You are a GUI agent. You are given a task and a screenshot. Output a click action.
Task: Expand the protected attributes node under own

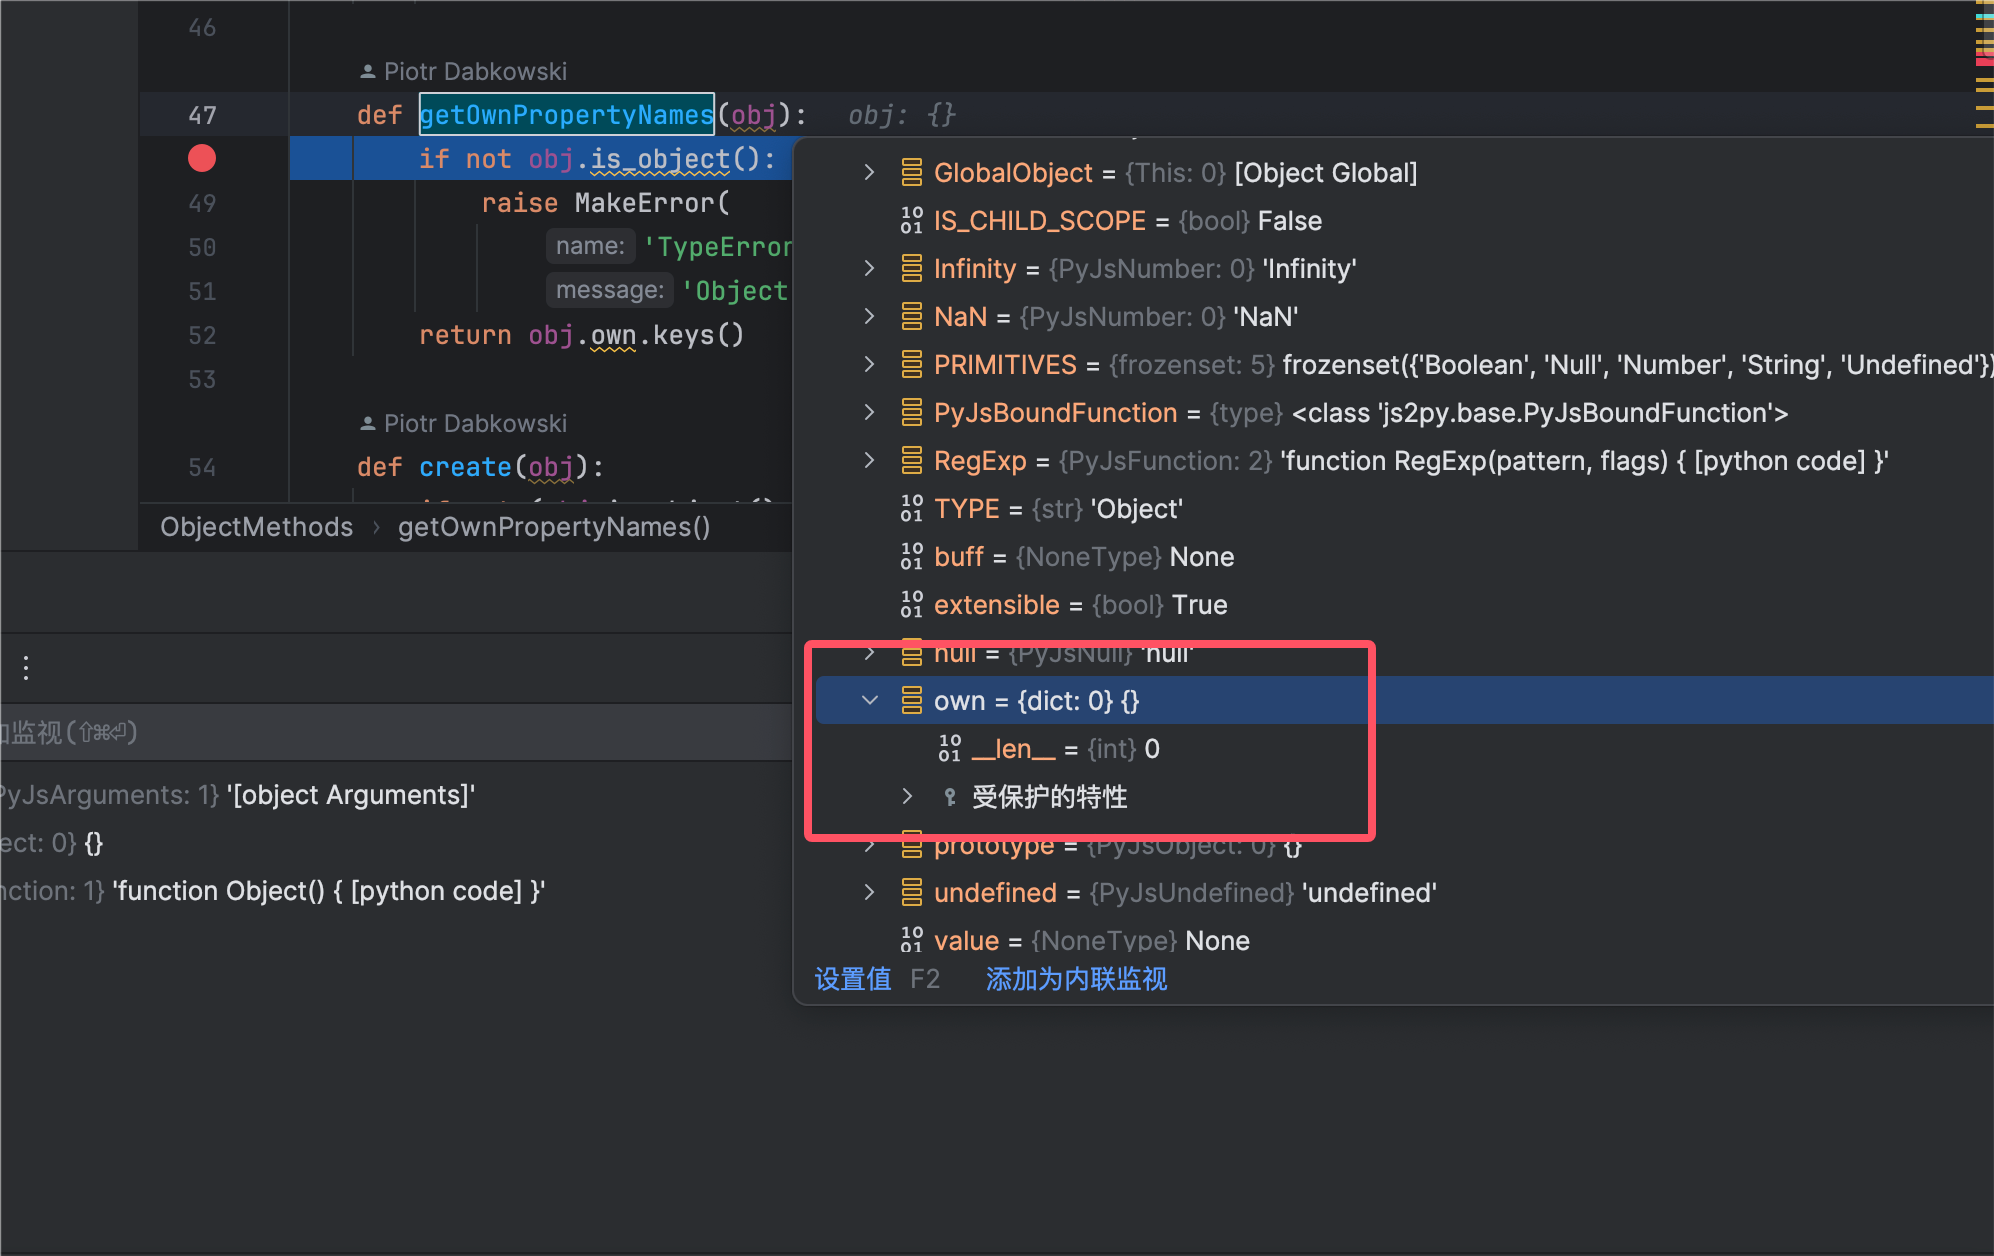pos(907,796)
